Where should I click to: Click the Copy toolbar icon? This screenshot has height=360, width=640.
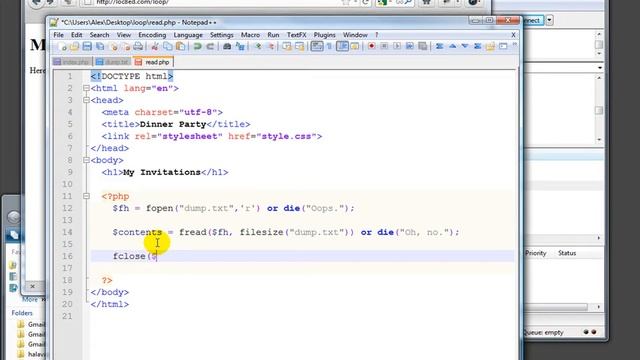click(168, 47)
